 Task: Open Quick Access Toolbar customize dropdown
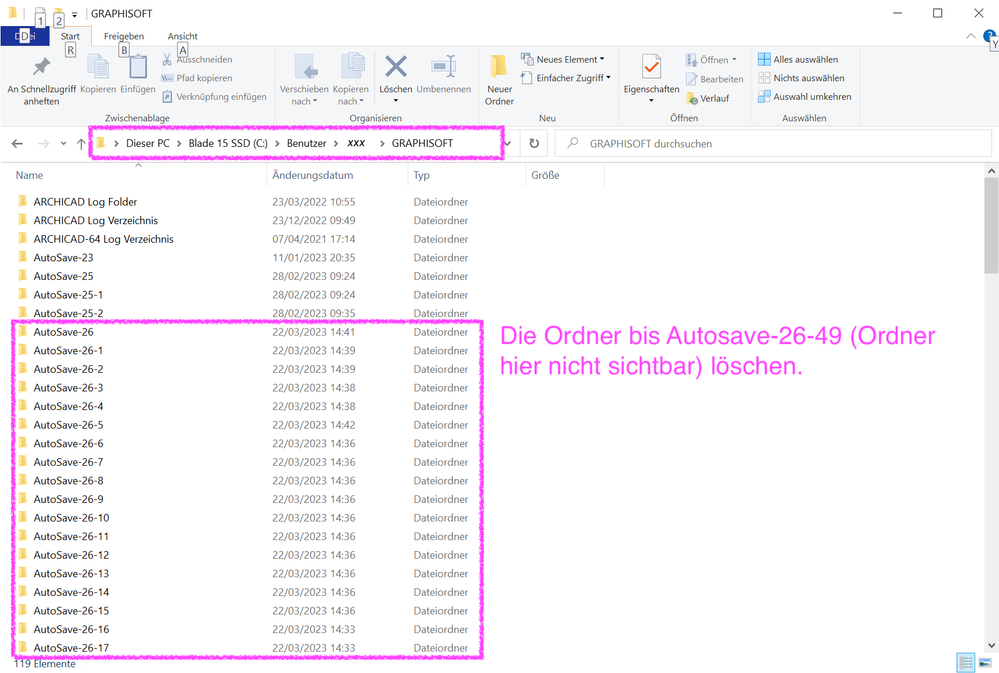tap(75, 13)
